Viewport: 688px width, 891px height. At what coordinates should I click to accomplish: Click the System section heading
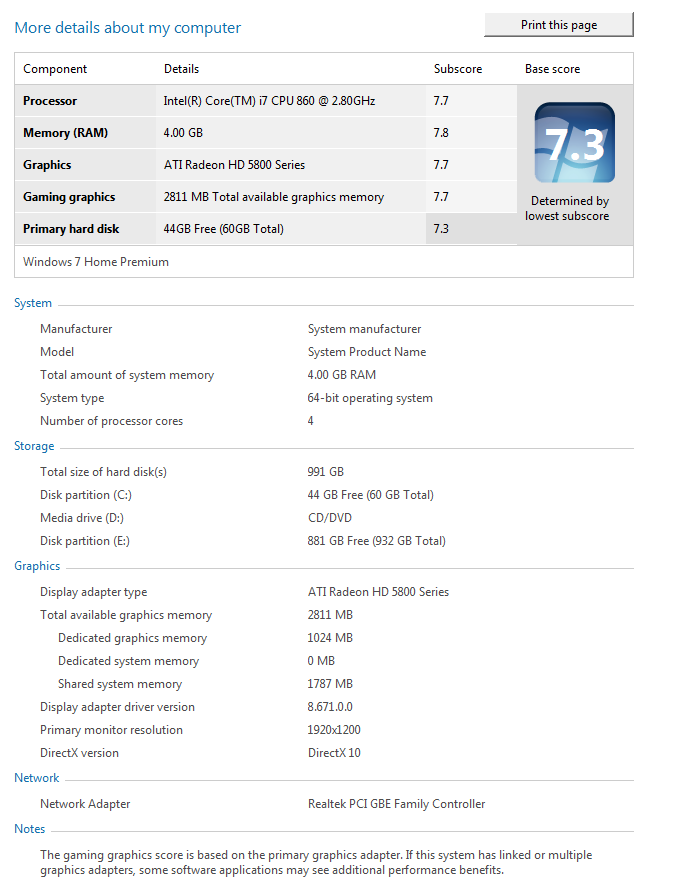click(x=33, y=303)
